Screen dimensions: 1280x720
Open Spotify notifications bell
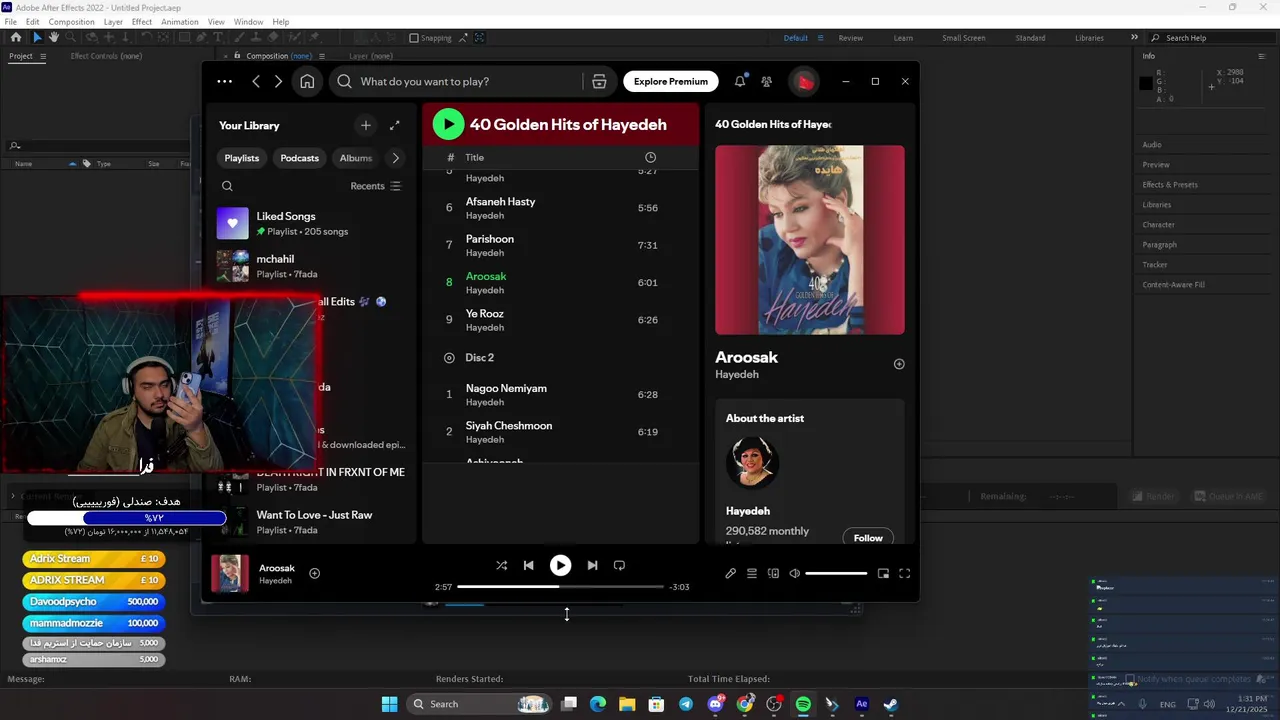tap(740, 81)
